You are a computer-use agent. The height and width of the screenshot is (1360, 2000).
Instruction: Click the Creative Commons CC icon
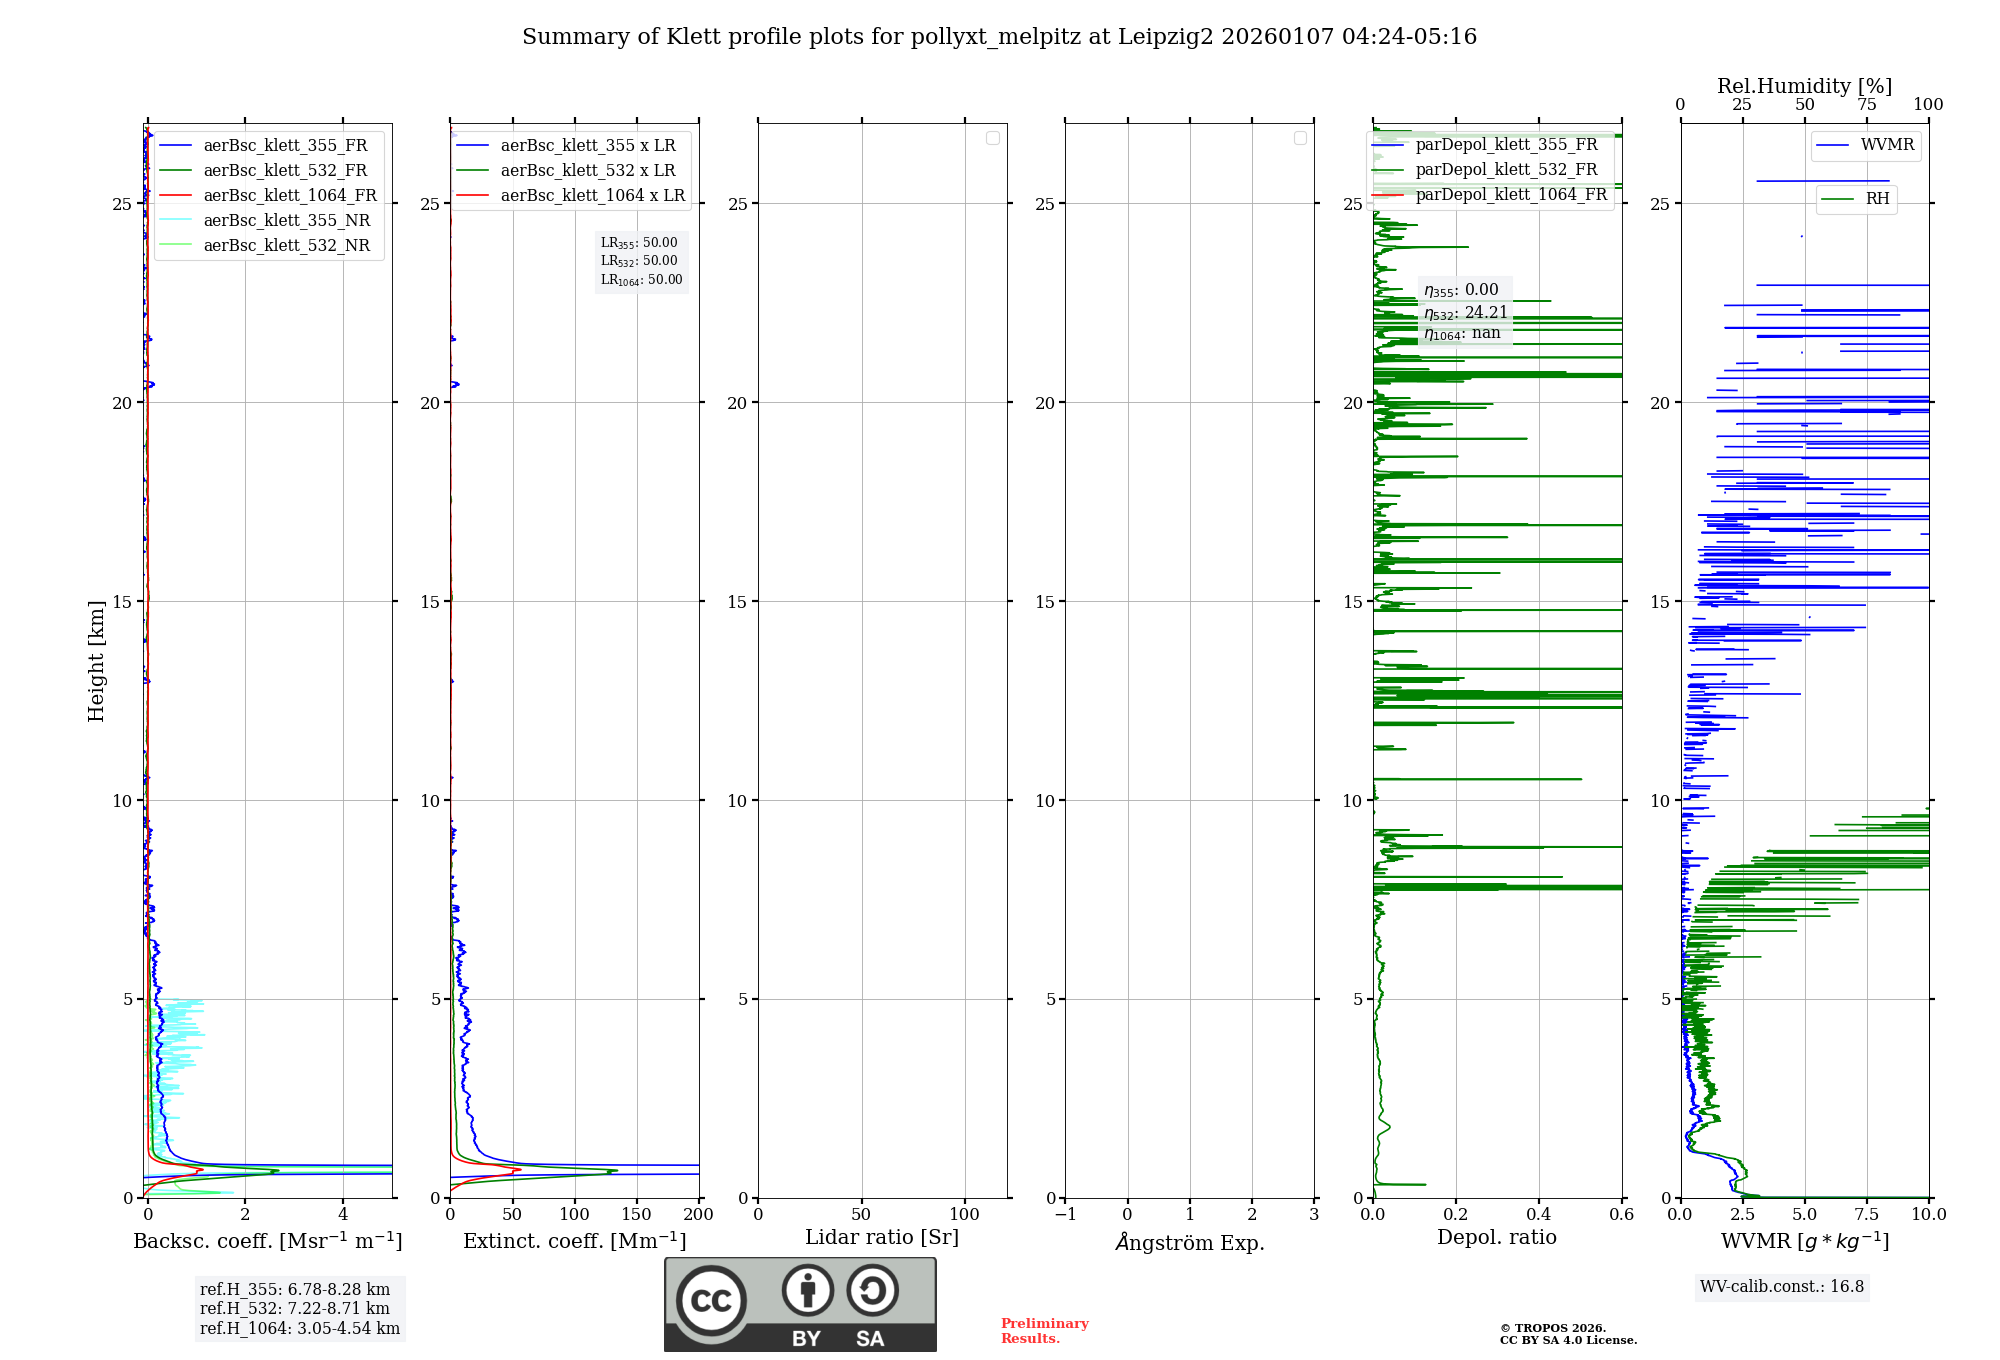click(x=711, y=1300)
